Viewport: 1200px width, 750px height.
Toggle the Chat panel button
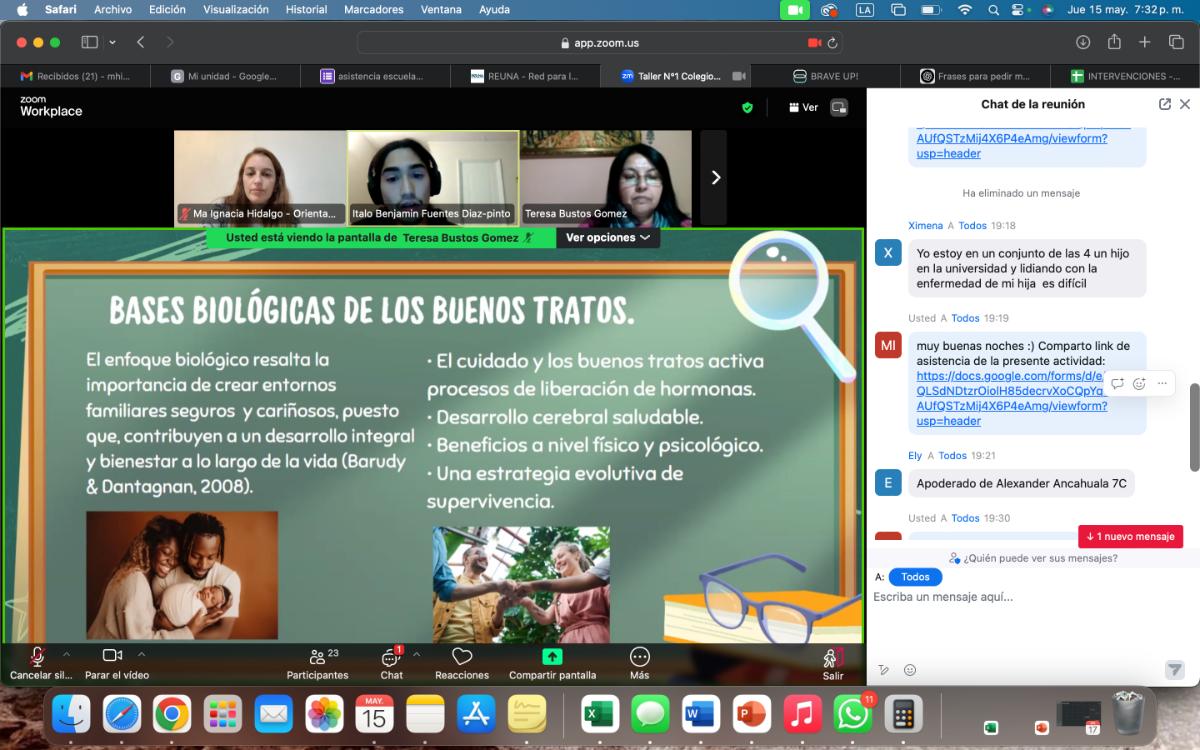click(391, 657)
